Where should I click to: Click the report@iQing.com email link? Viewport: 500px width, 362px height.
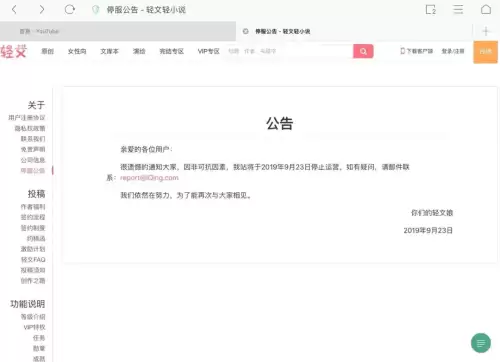[149, 178]
